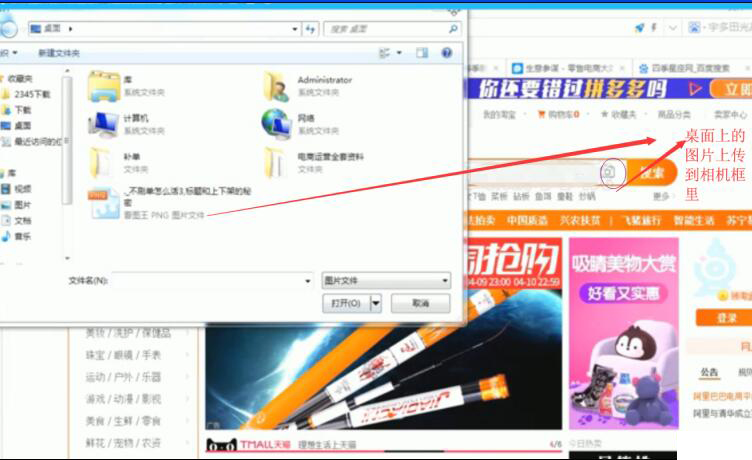
Task: Select 图片 library in the sidebar
Action: coord(23,205)
